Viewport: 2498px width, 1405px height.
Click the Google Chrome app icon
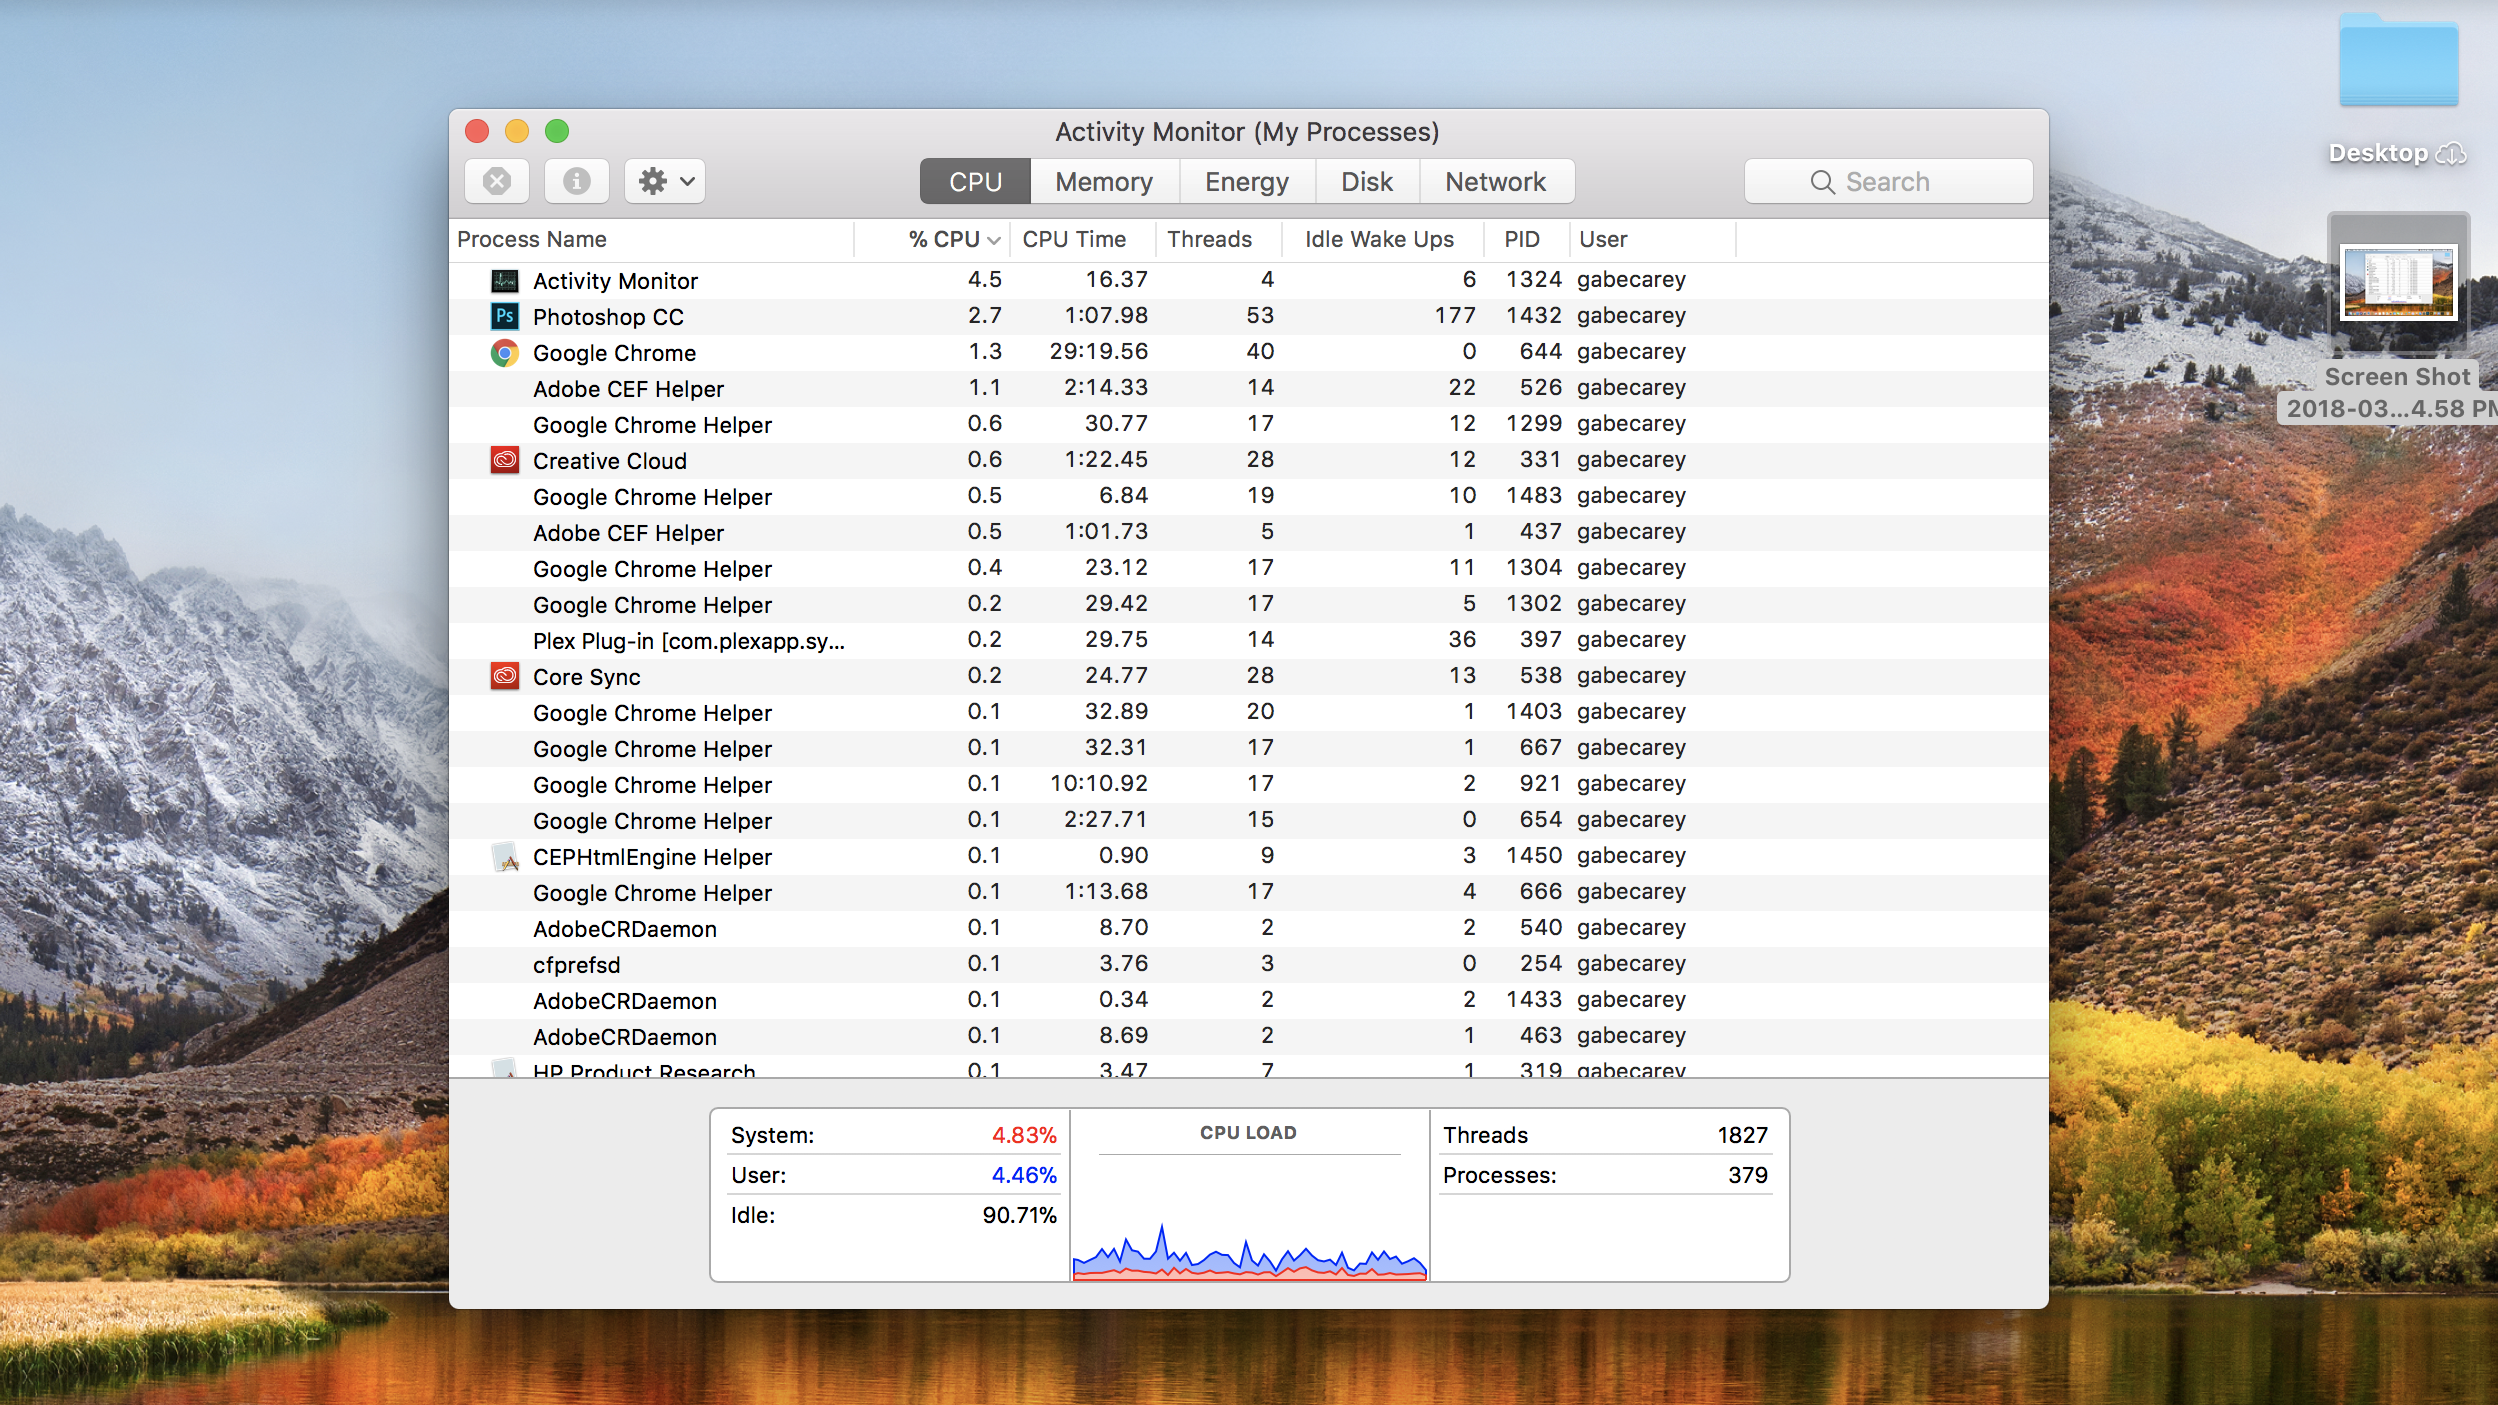[505, 352]
